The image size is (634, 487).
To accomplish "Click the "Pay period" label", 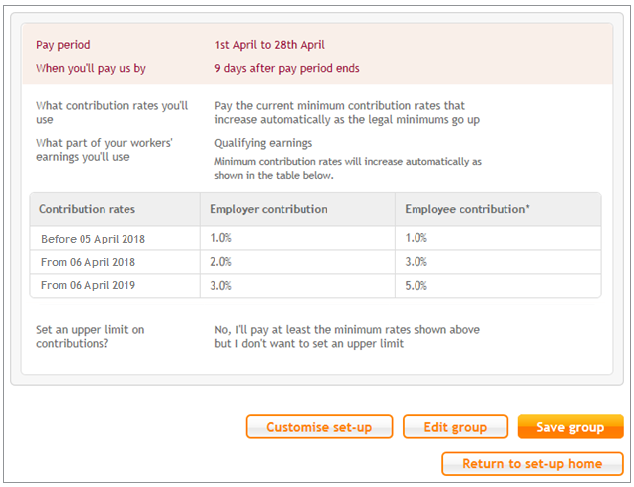I will tap(63, 45).
